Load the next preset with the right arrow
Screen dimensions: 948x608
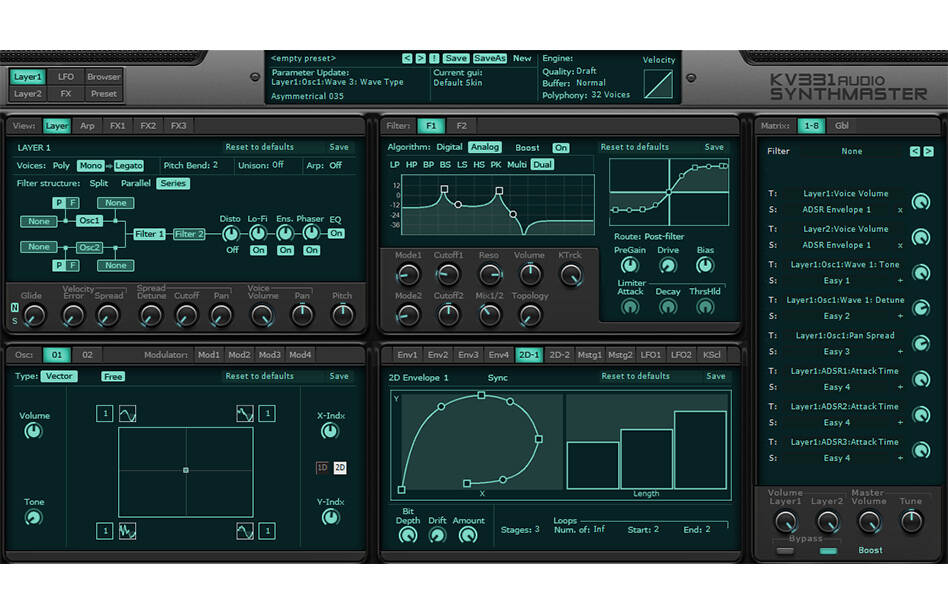[420, 58]
